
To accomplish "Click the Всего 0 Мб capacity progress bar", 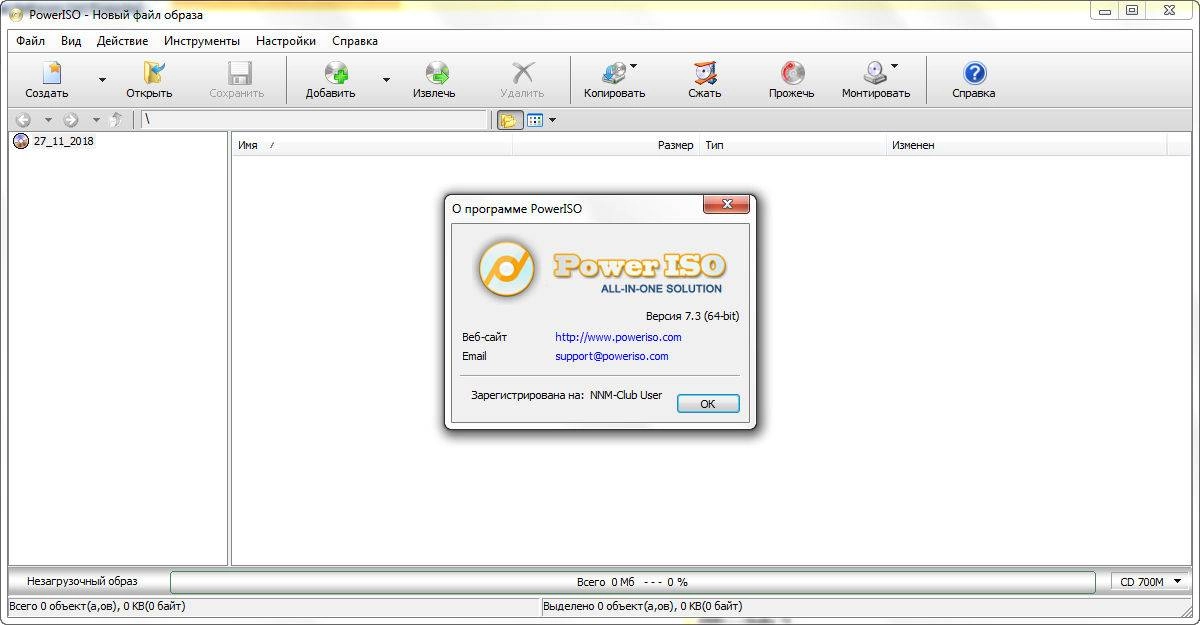I will [632, 581].
